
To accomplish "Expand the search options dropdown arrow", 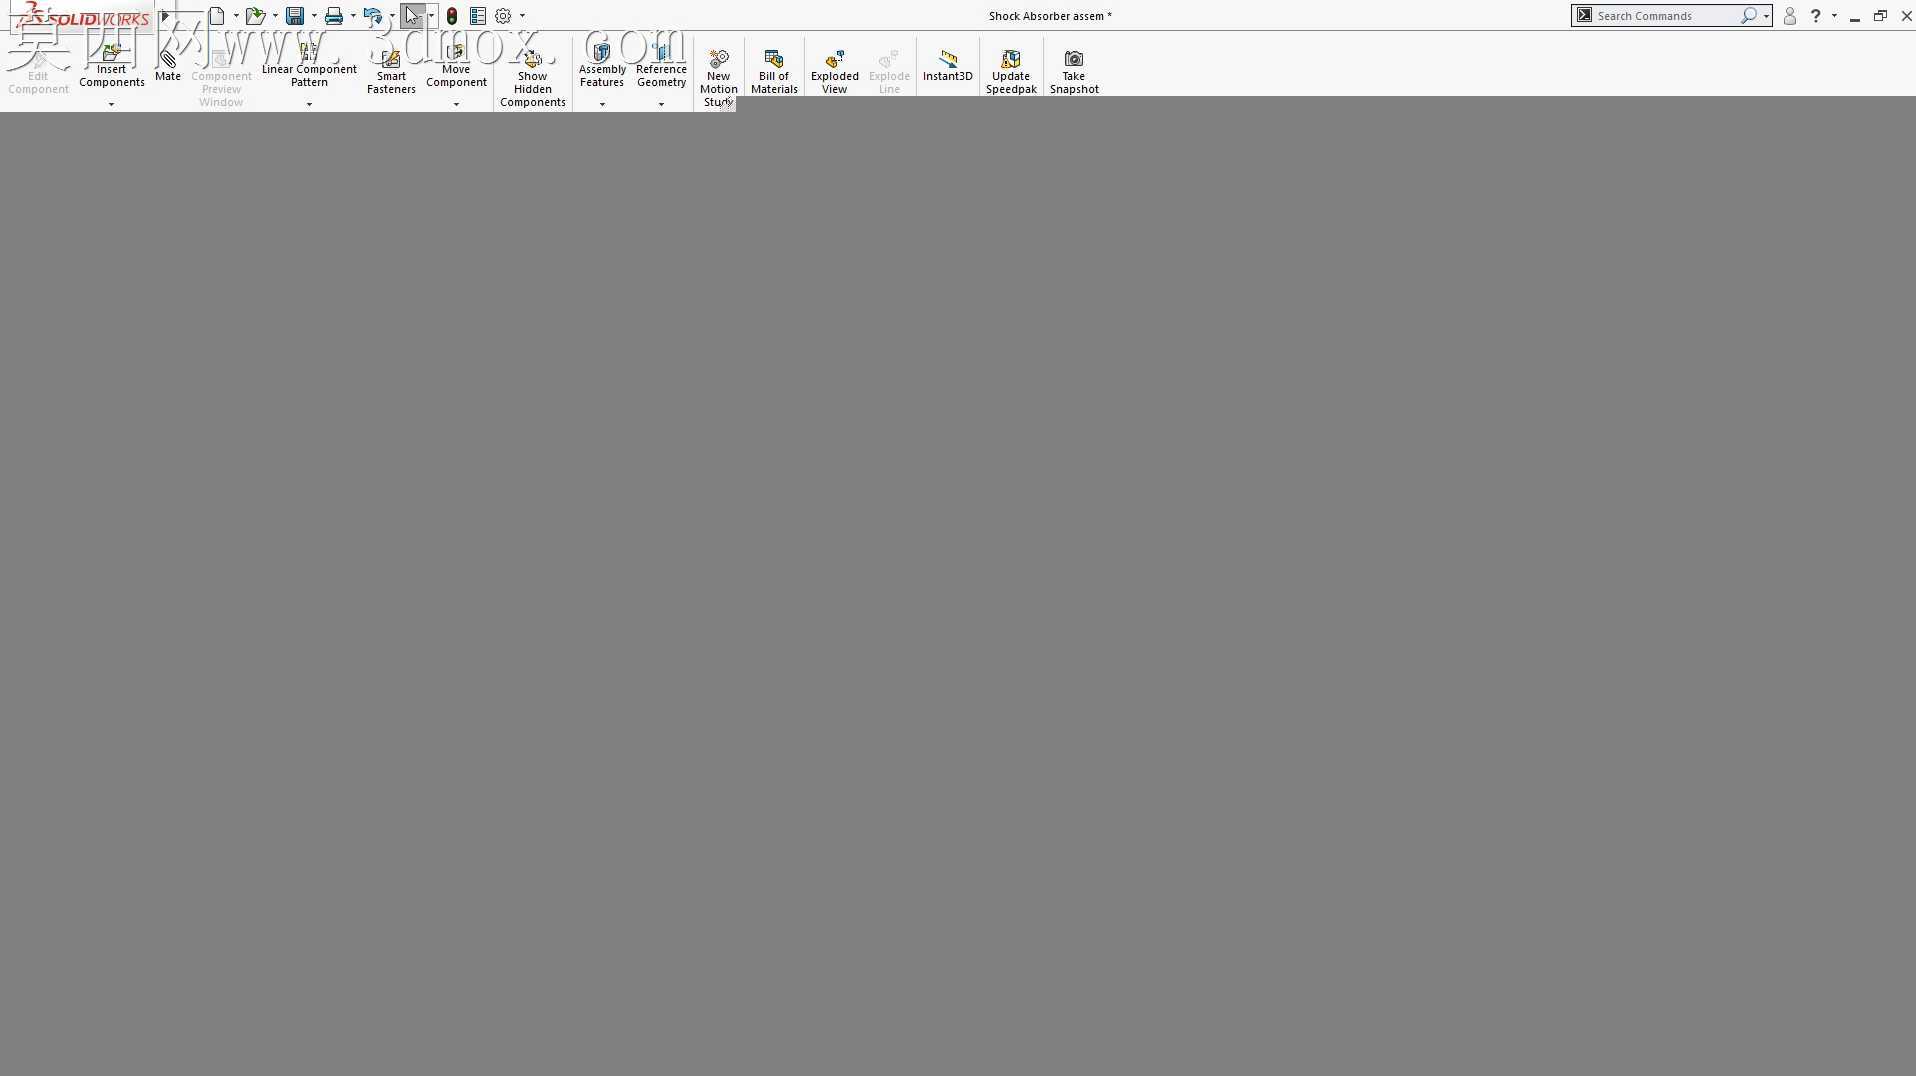I will (x=1767, y=16).
